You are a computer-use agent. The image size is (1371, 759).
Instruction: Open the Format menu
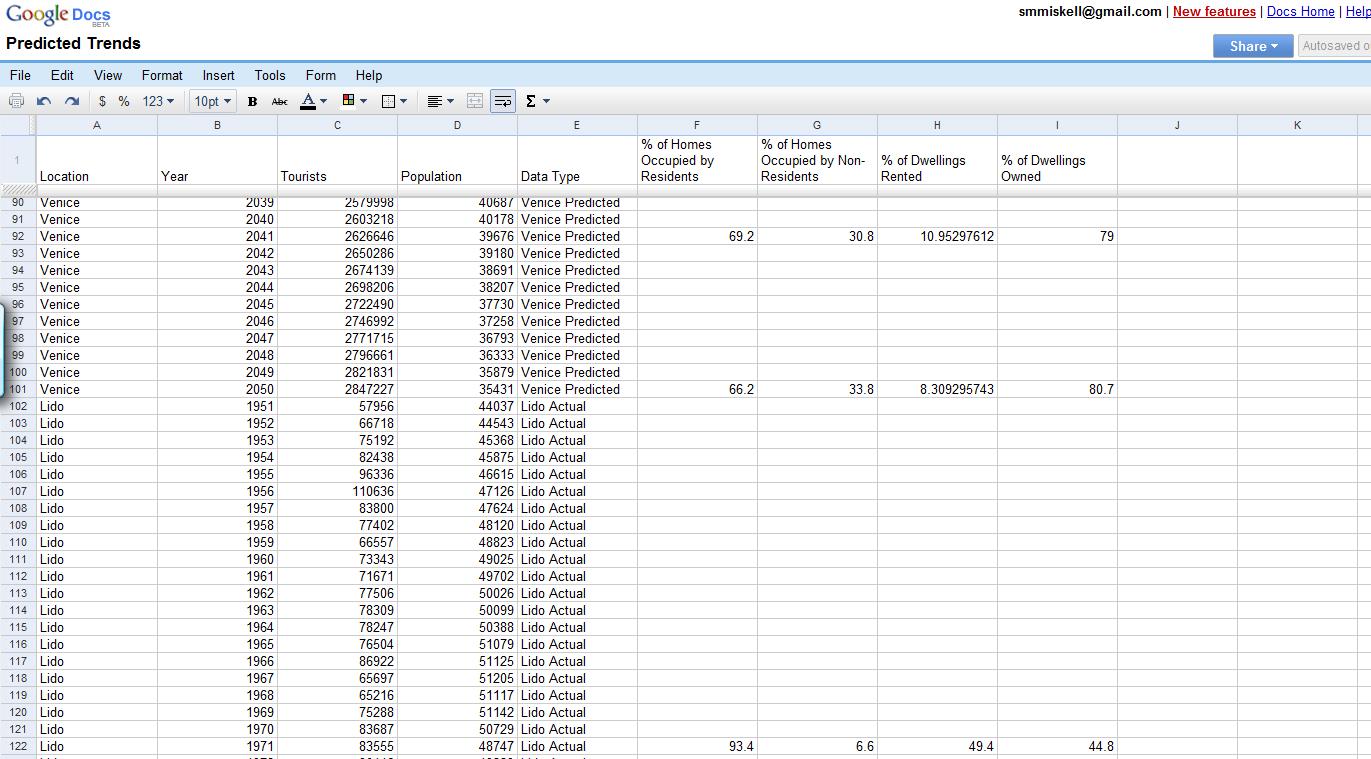click(x=162, y=75)
